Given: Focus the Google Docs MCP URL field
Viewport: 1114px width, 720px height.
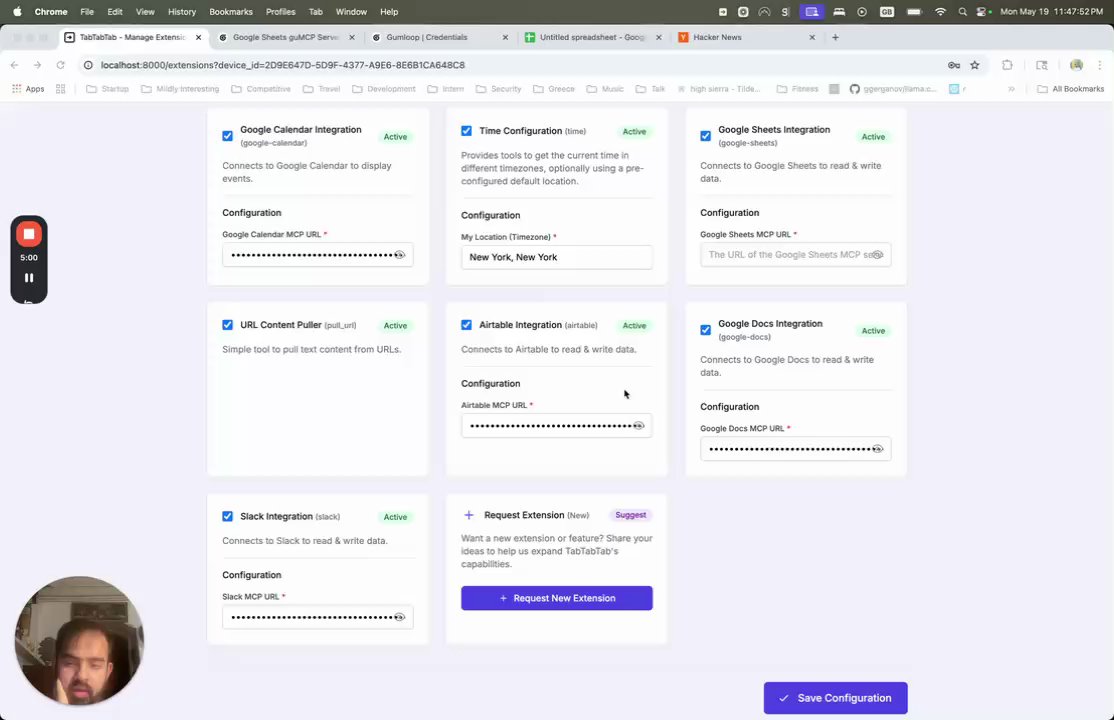Looking at the screenshot, I should click(796, 448).
